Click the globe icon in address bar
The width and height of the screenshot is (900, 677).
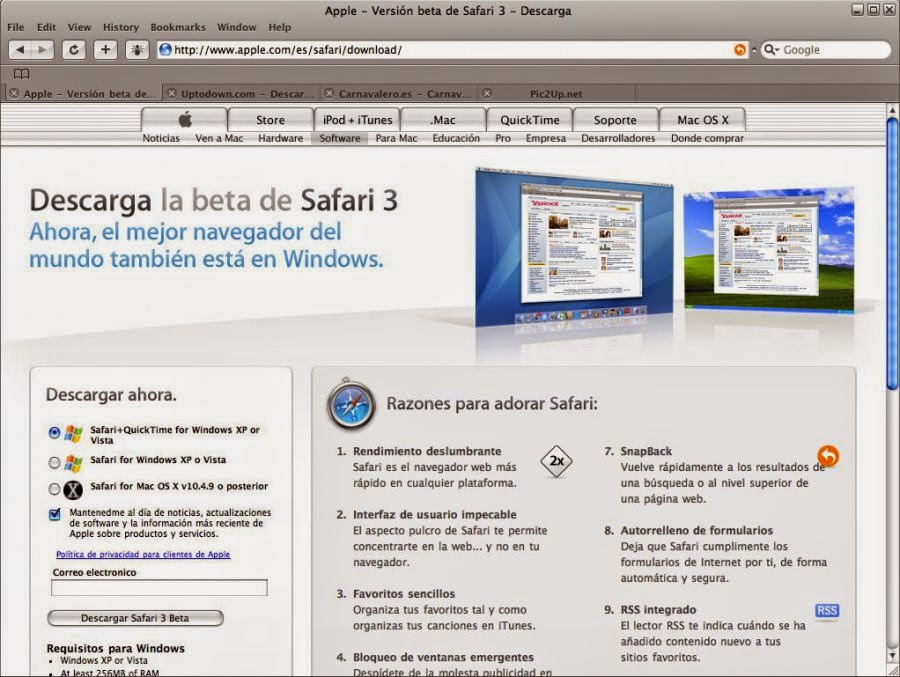[x=165, y=50]
